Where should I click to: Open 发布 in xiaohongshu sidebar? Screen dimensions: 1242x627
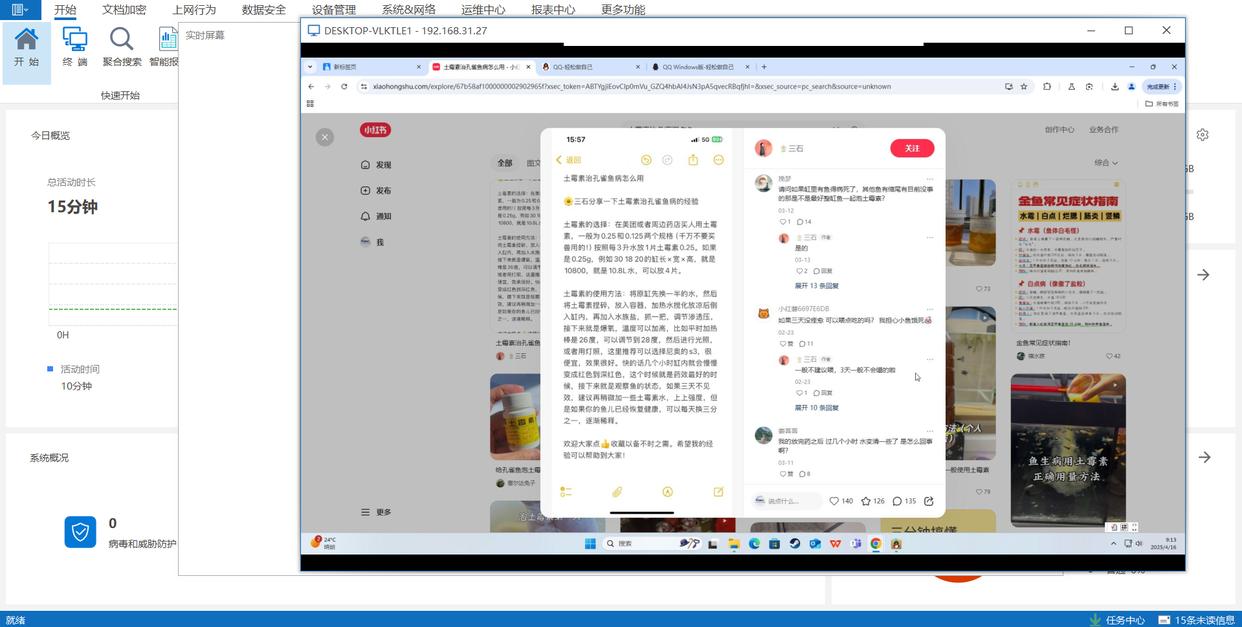[x=377, y=190]
